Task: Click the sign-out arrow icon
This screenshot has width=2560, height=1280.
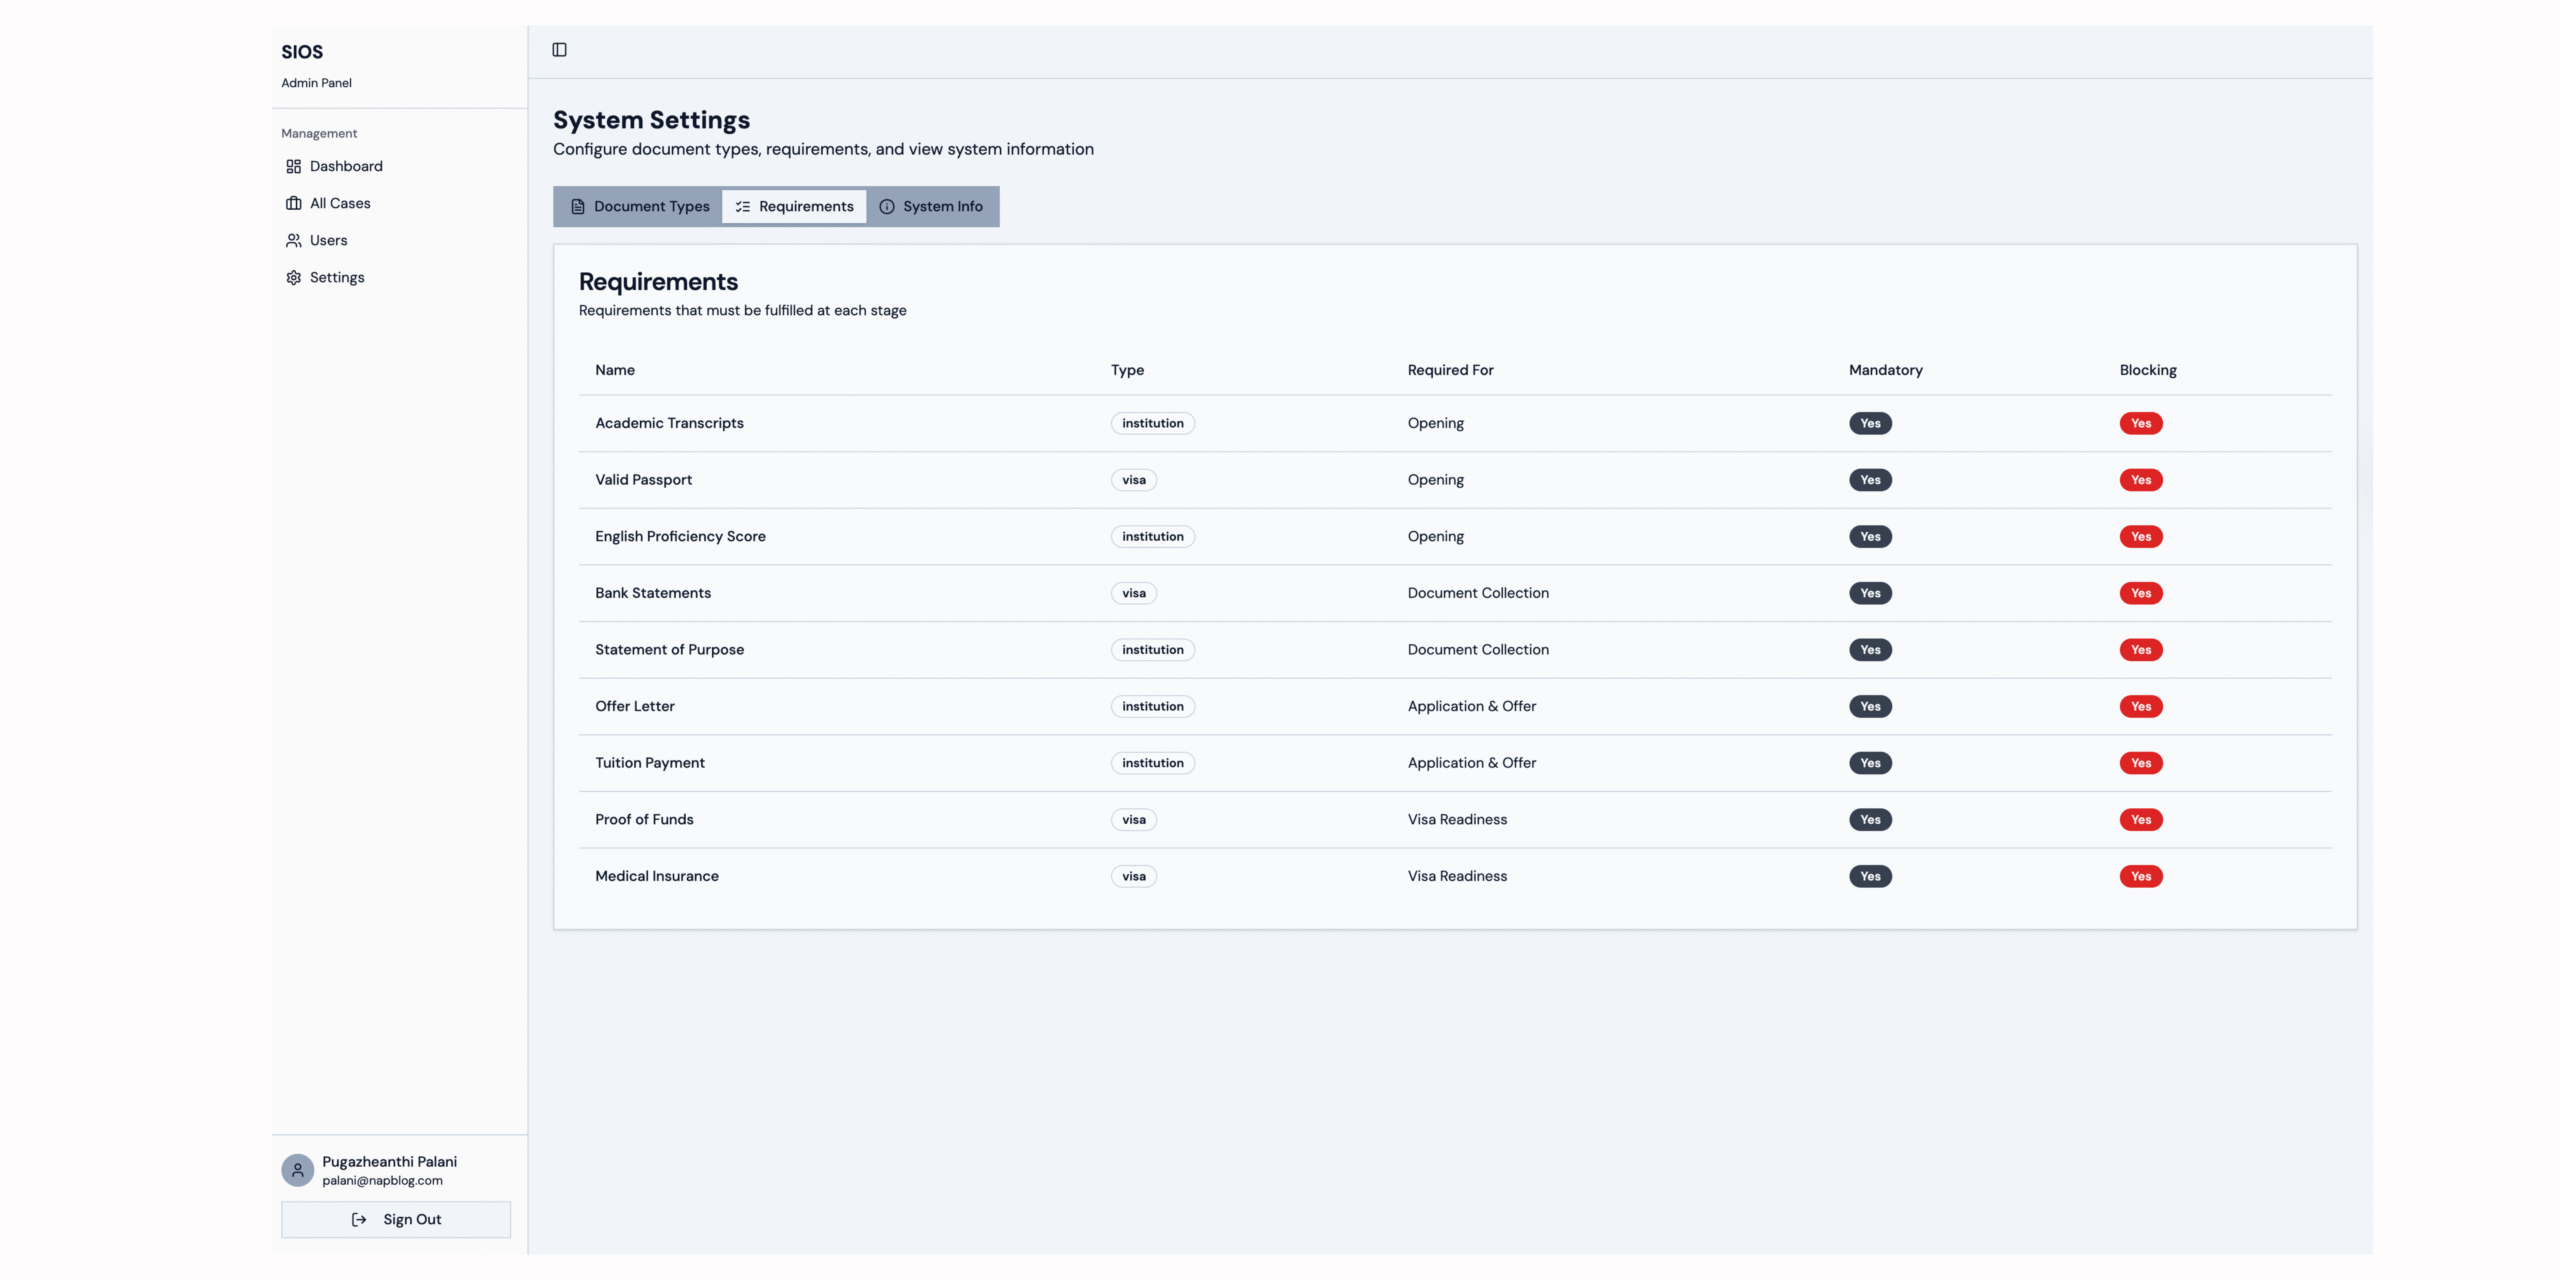Action: point(360,1220)
